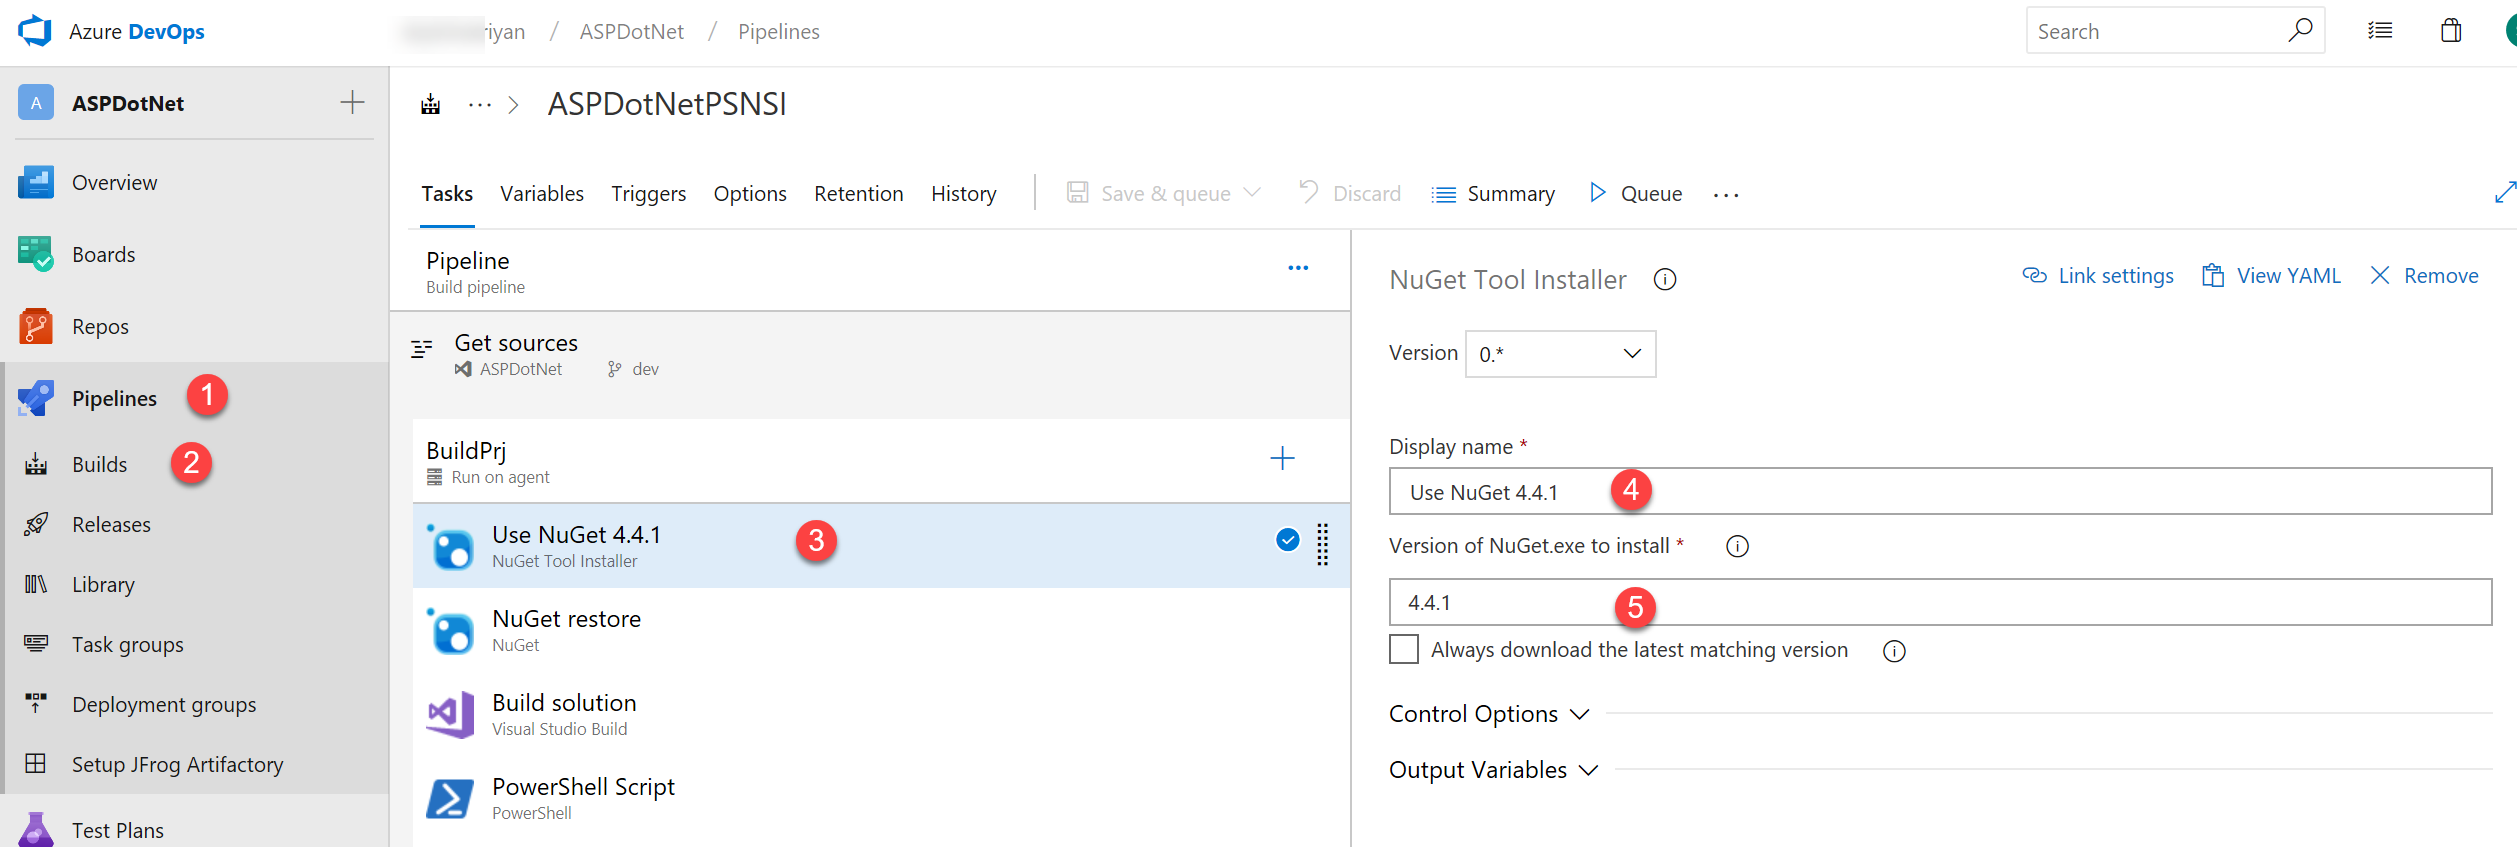This screenshot has height=847, width=2517.
Task: Select the Get sources step
Action: 870,355
